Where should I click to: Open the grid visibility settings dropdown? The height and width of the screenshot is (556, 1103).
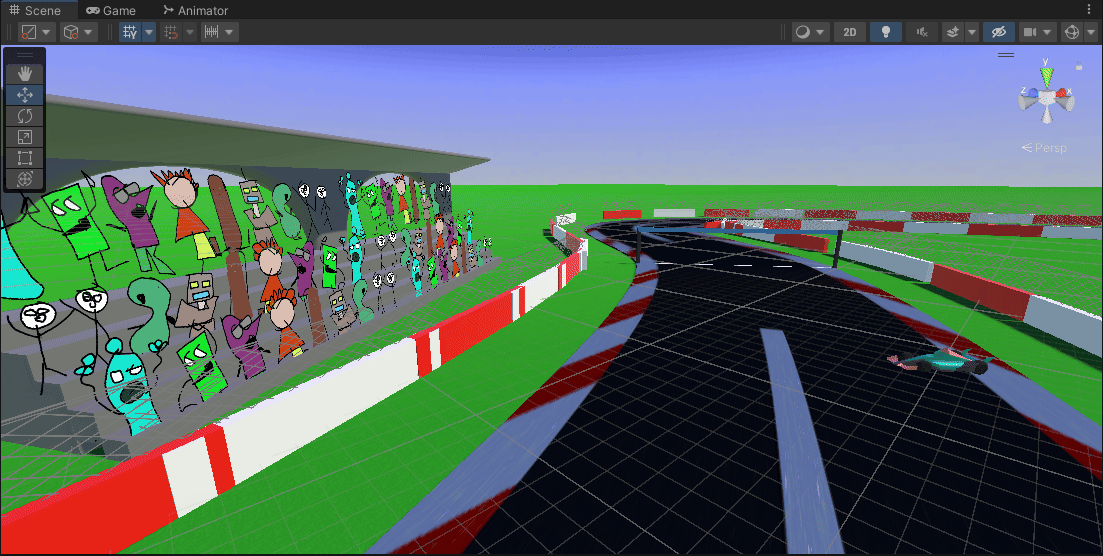[x=148, y=32]
